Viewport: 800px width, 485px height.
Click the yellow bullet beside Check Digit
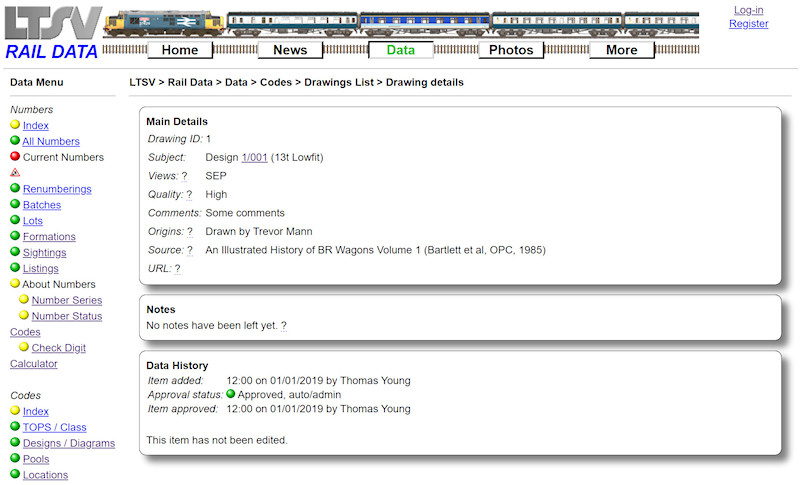[24, 347]
